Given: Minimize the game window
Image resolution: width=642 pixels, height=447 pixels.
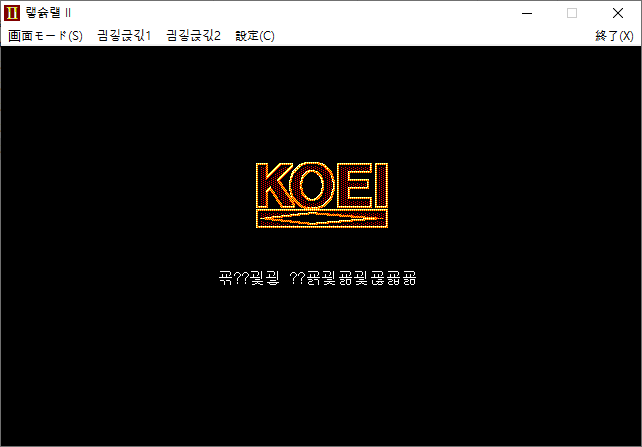Looking at the screenshot, I should pos(527,13).
